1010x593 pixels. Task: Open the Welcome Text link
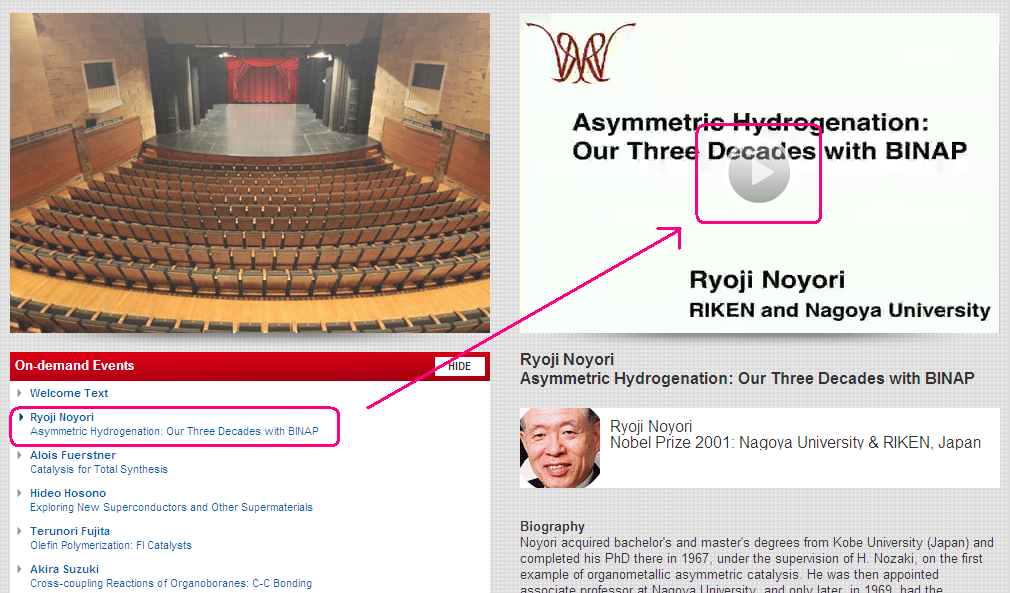point(69,393)
